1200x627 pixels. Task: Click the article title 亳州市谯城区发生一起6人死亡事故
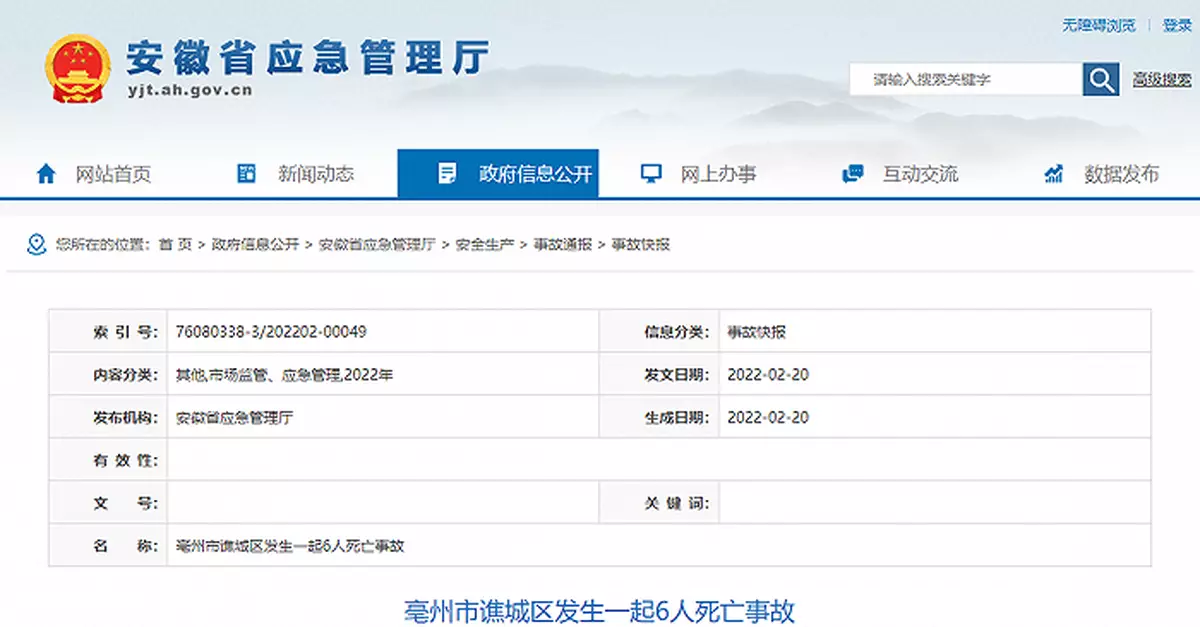pyautogui.click(x=599, y=611)
